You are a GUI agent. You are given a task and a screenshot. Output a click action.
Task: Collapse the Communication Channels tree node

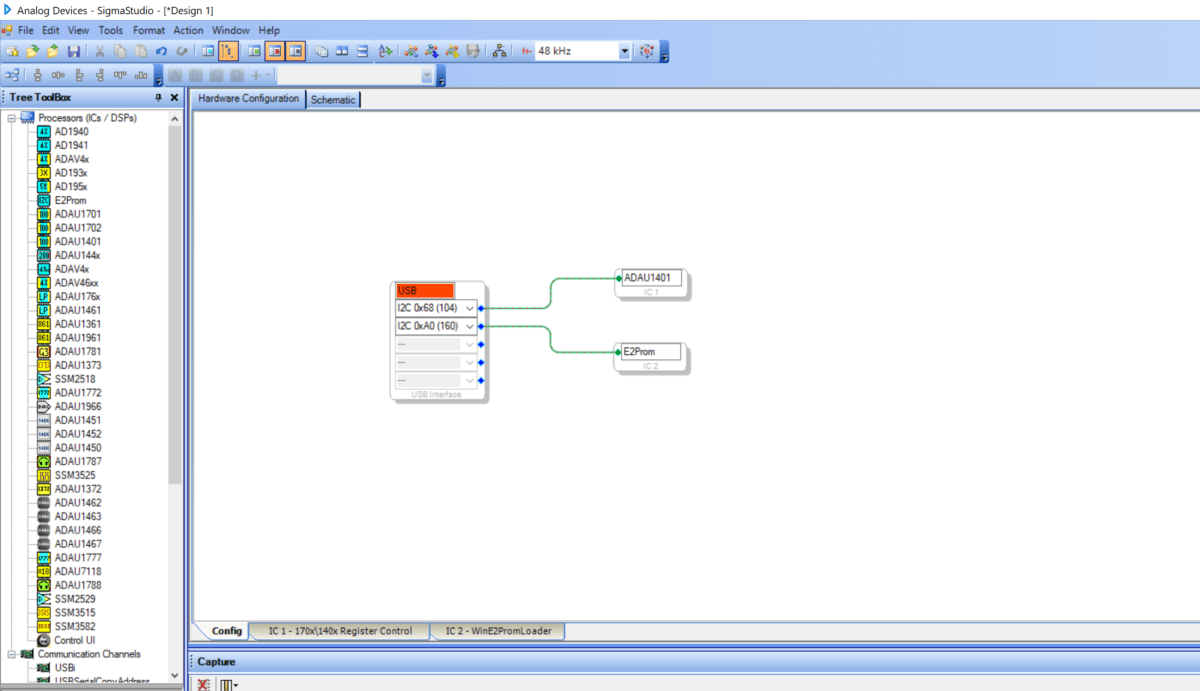click(11, 654)
